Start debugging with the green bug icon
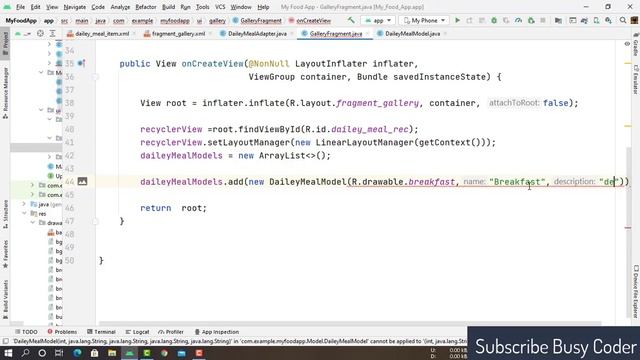 [494, 20]
